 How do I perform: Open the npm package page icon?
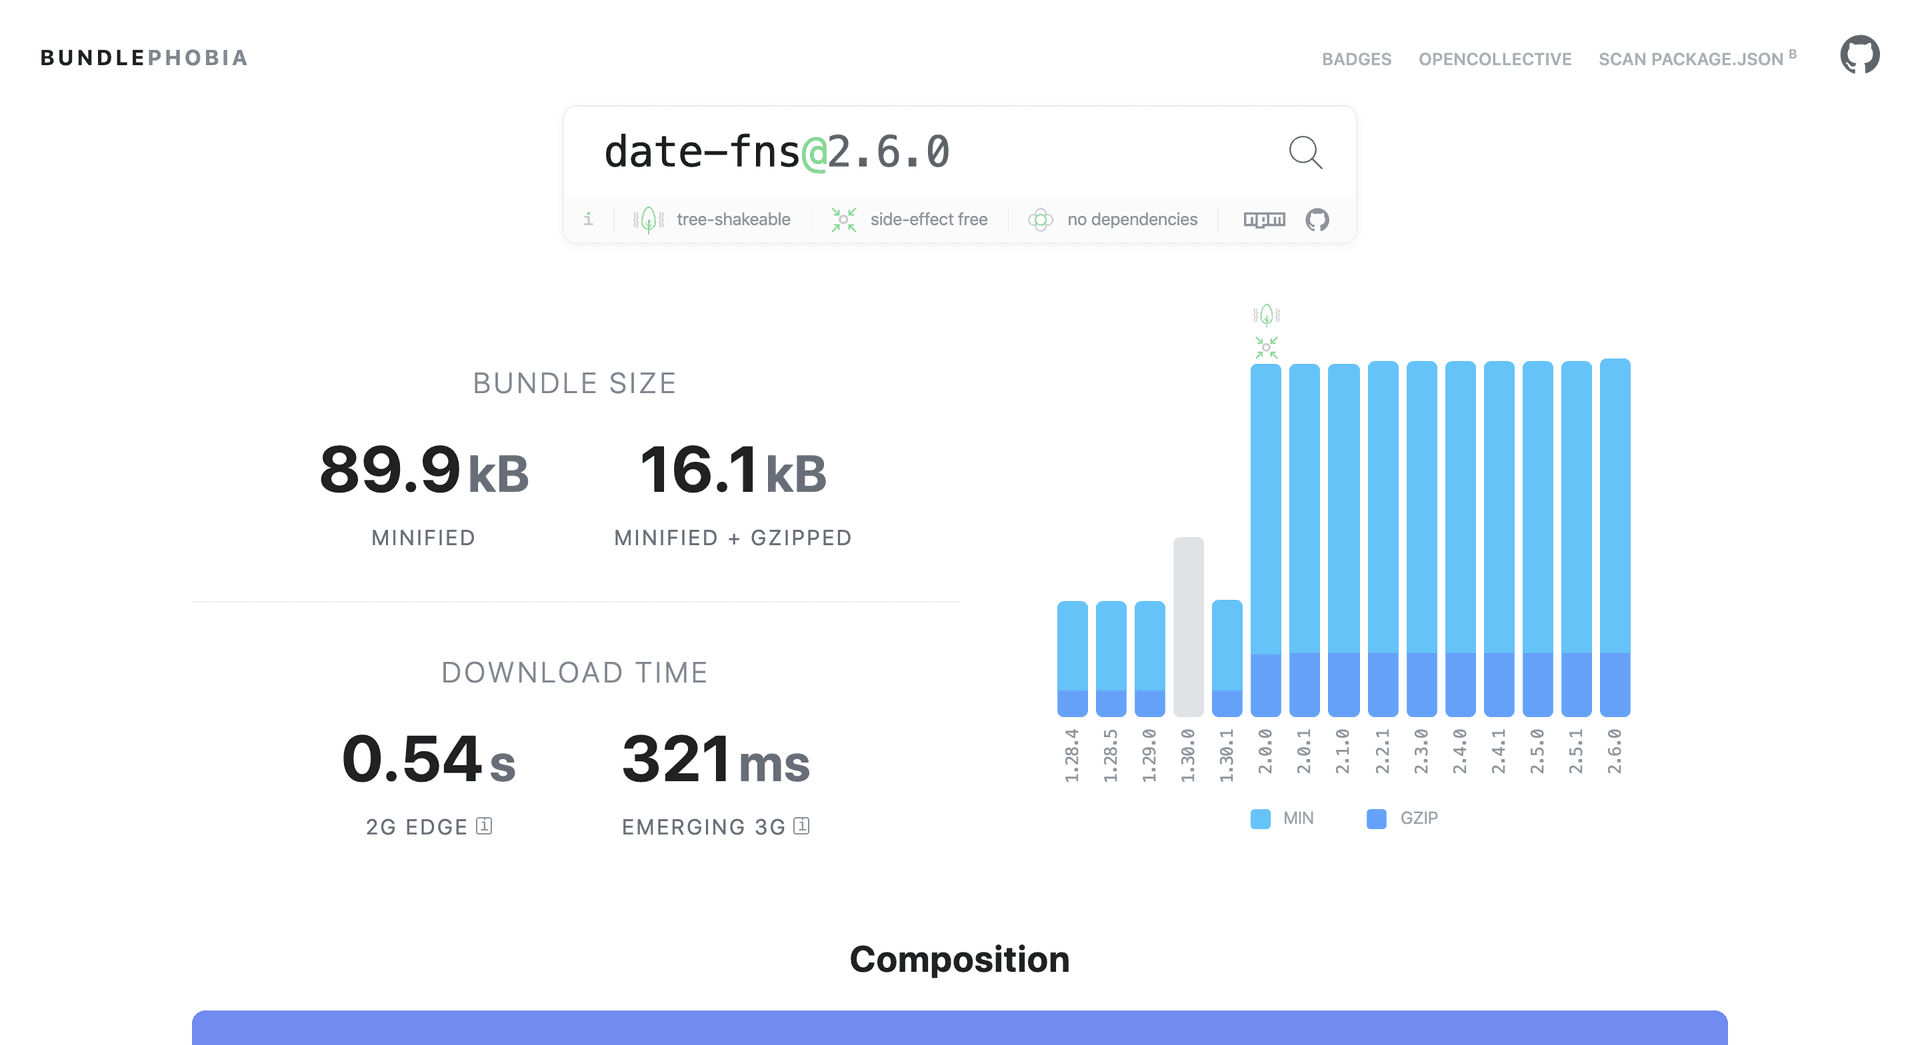(x=1263, y=219)
